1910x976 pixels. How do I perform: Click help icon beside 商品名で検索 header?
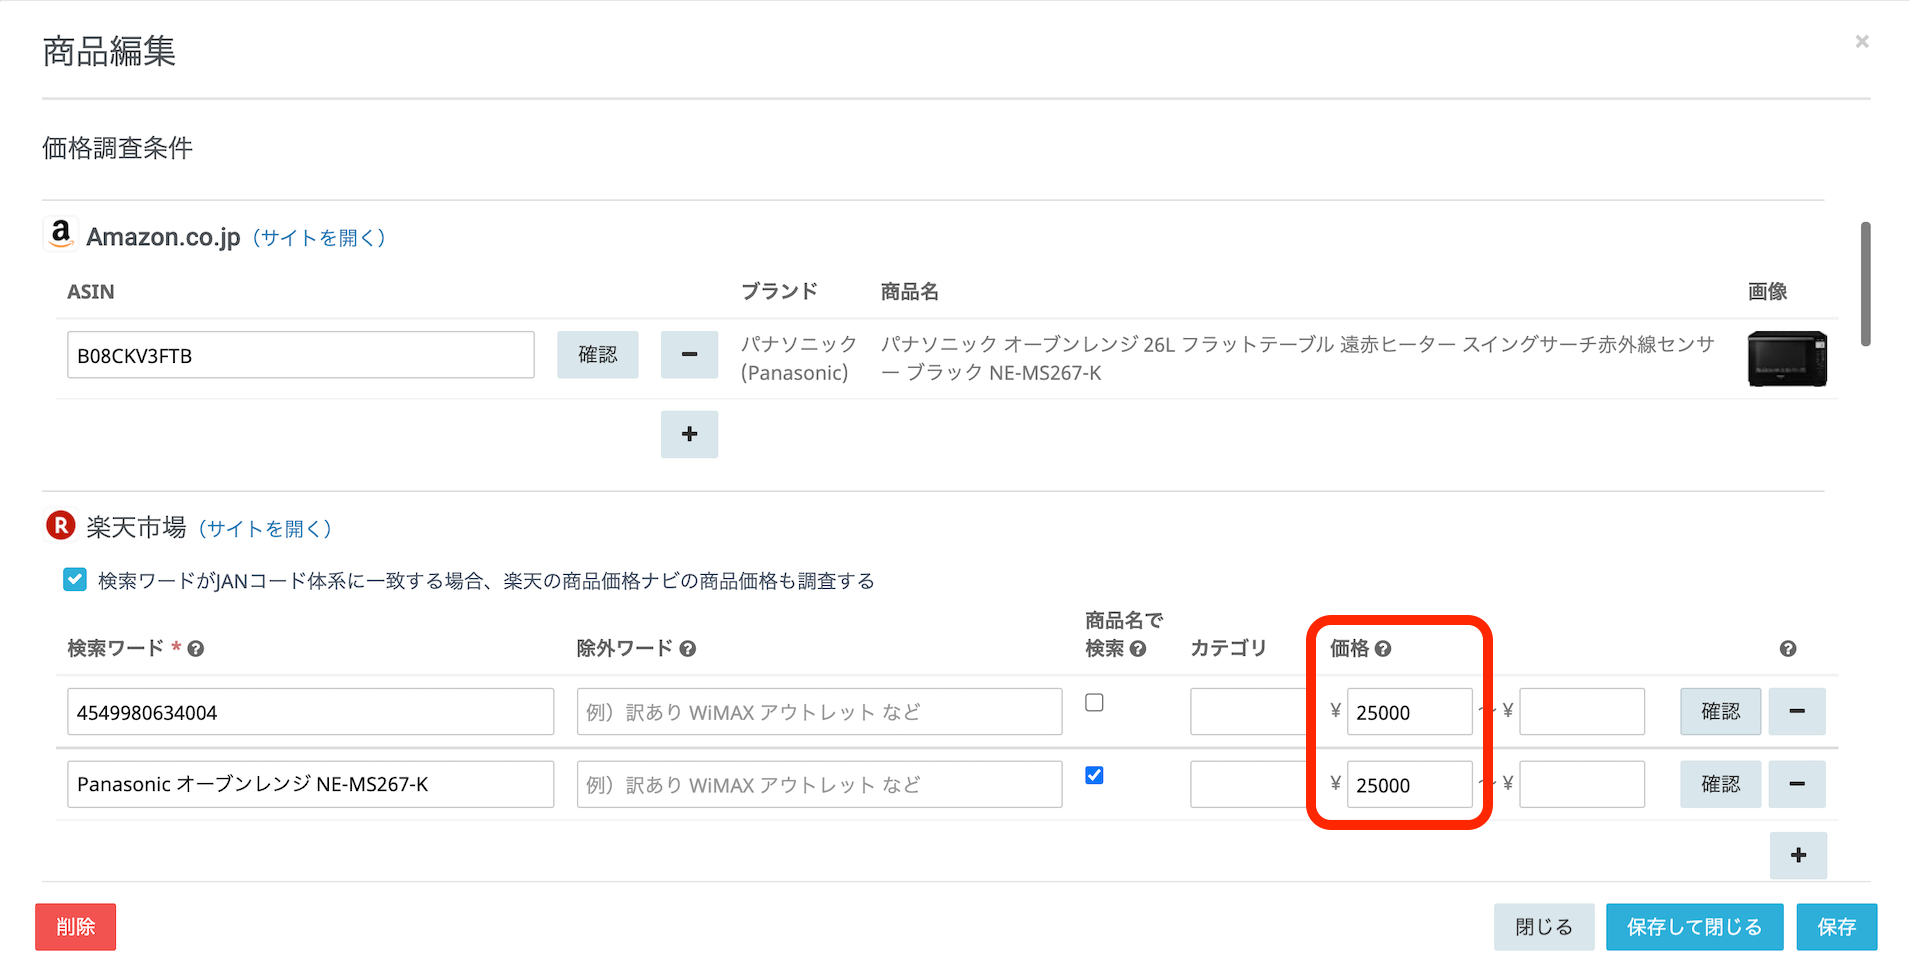click(x=1138, y=649)
